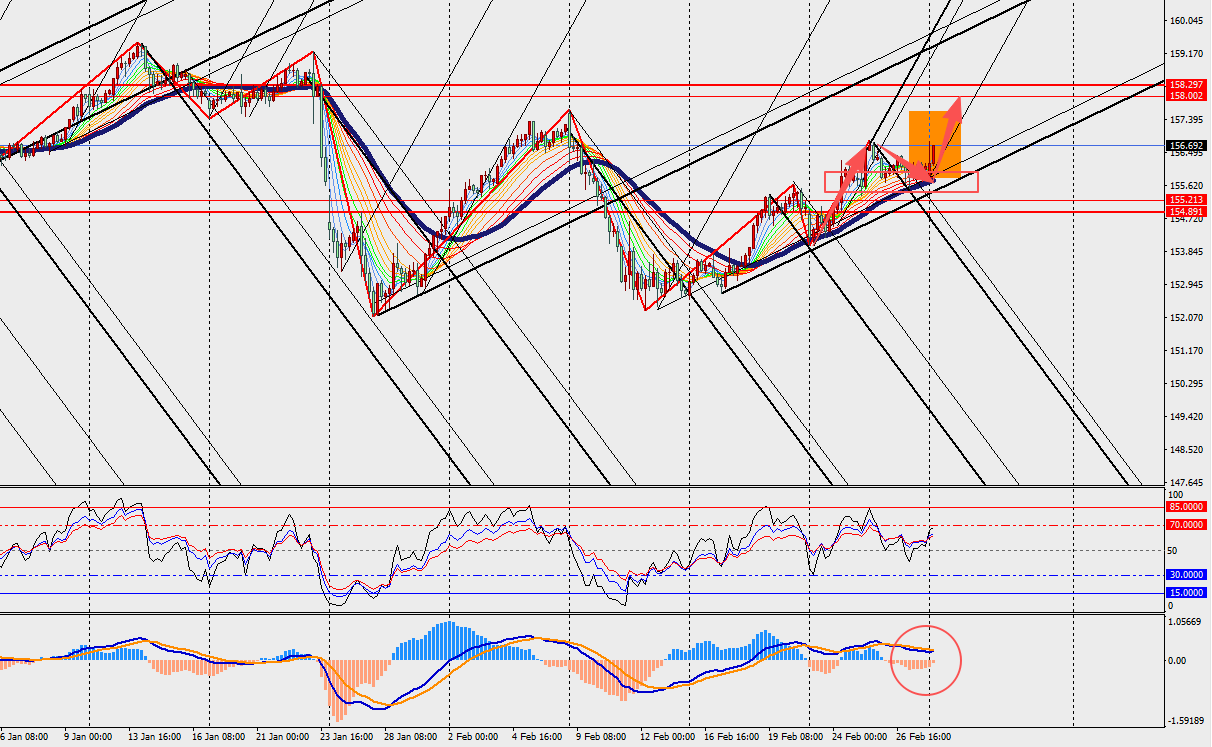Click the 26 Feb 16:00 time axis label
The width and height of the screenshot is (1212, 747).
click(x=923, y=737)
